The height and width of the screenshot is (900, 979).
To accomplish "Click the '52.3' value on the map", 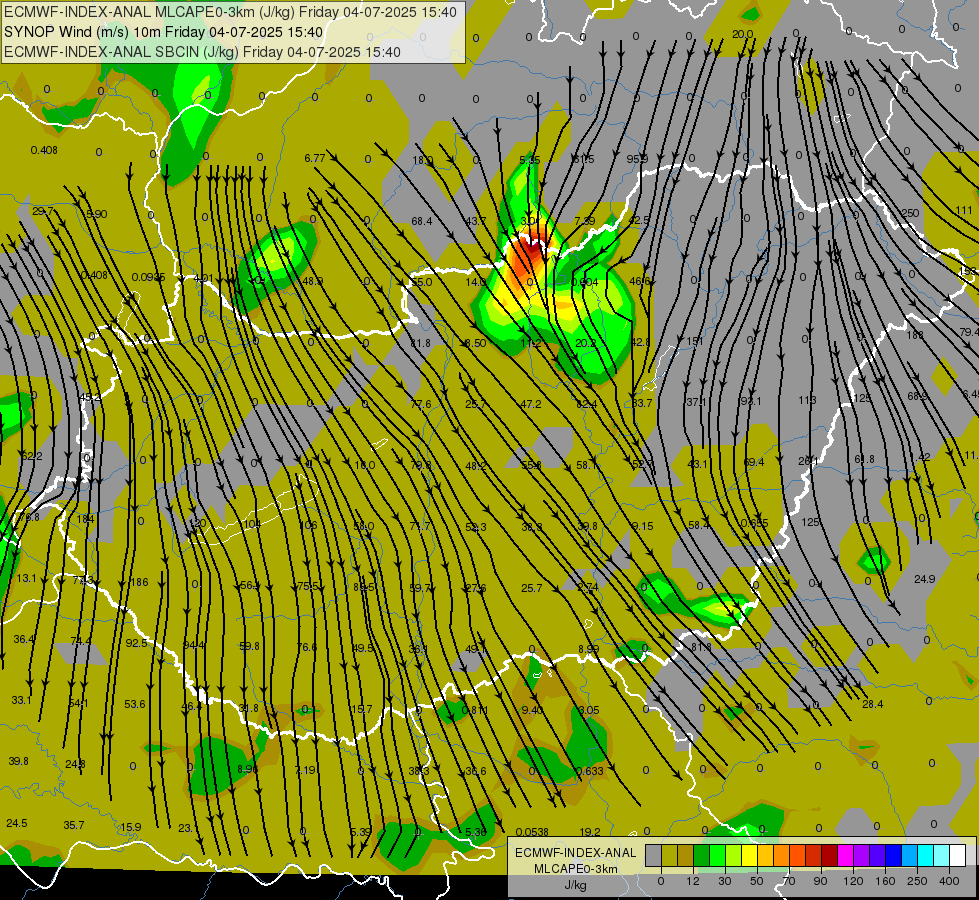I will tap(476, 527).
